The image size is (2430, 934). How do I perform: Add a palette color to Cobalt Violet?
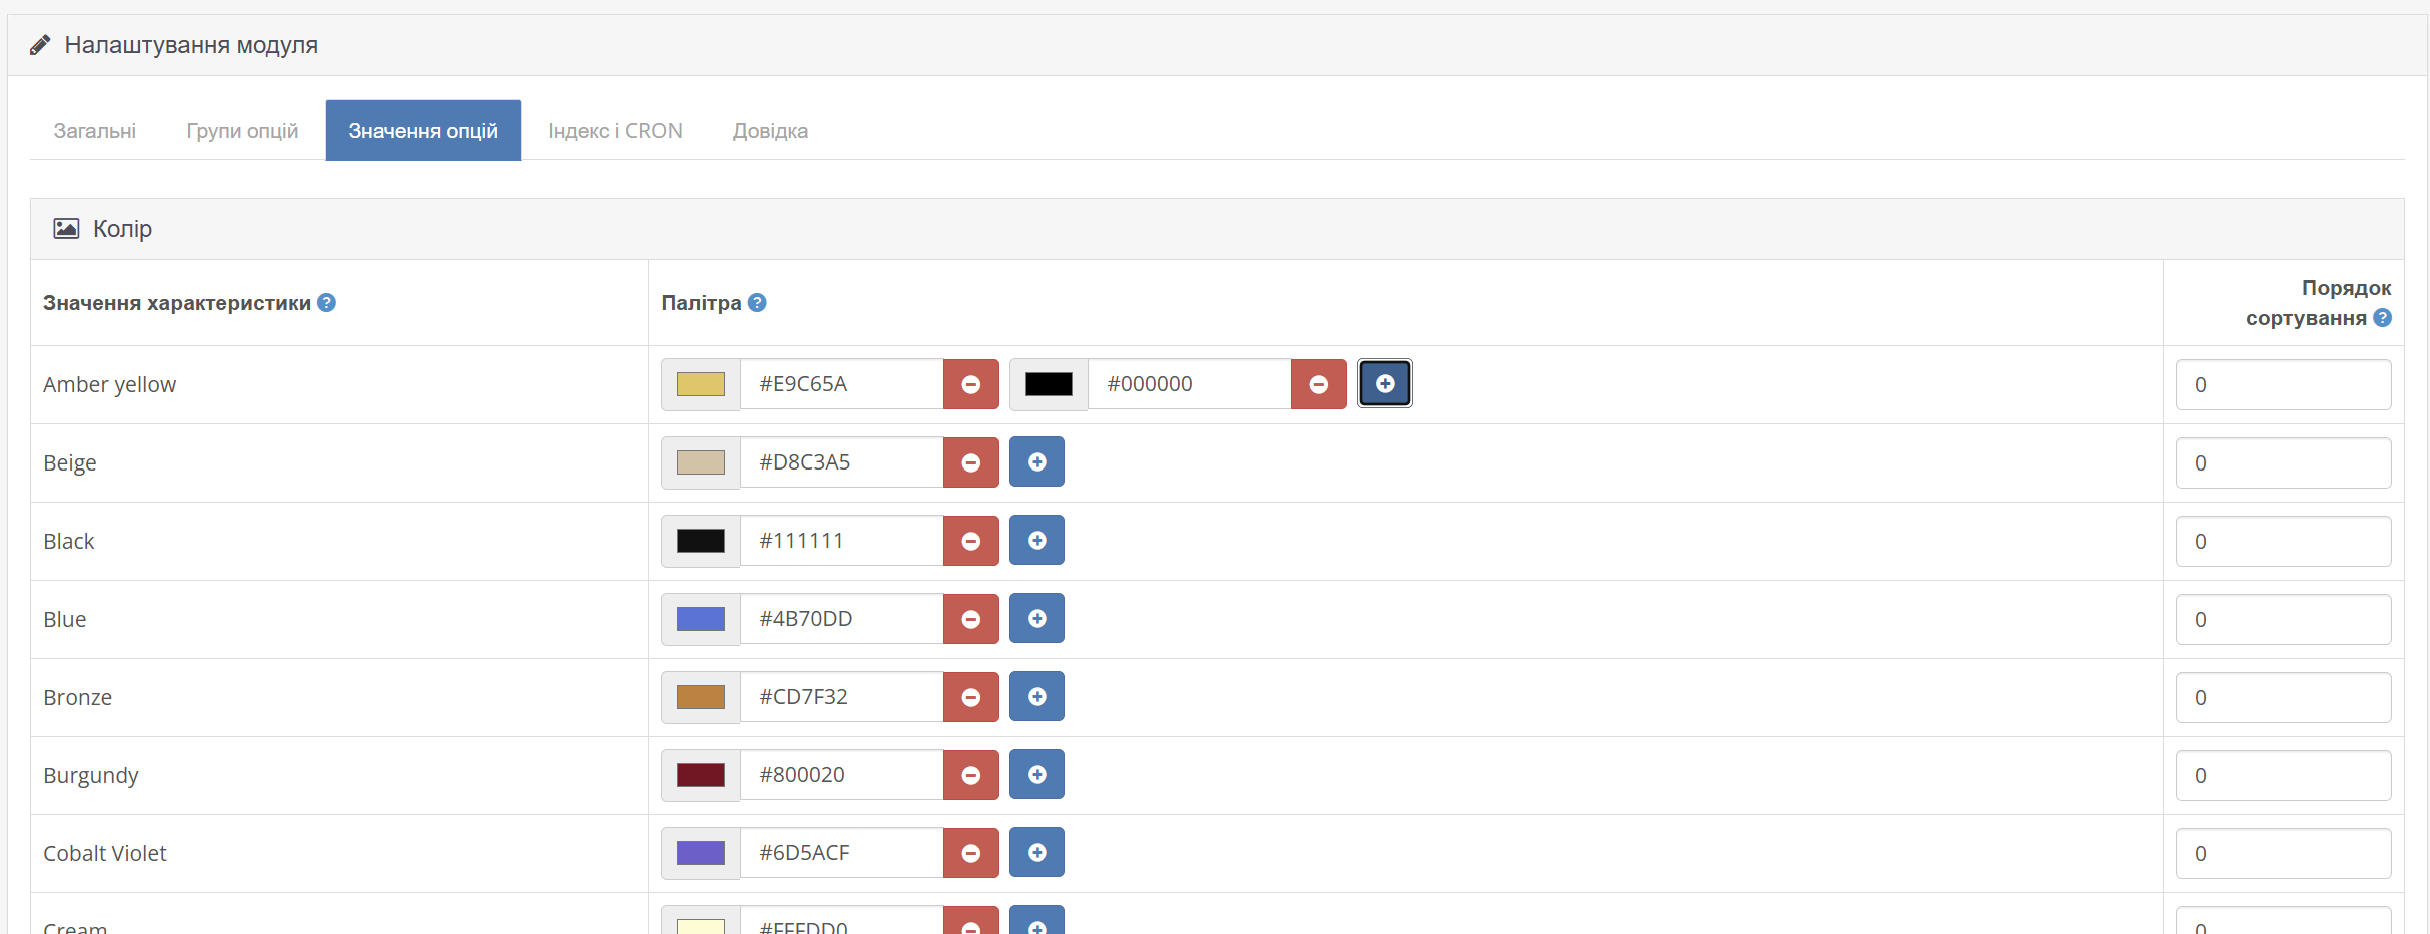click(1037, 852)
